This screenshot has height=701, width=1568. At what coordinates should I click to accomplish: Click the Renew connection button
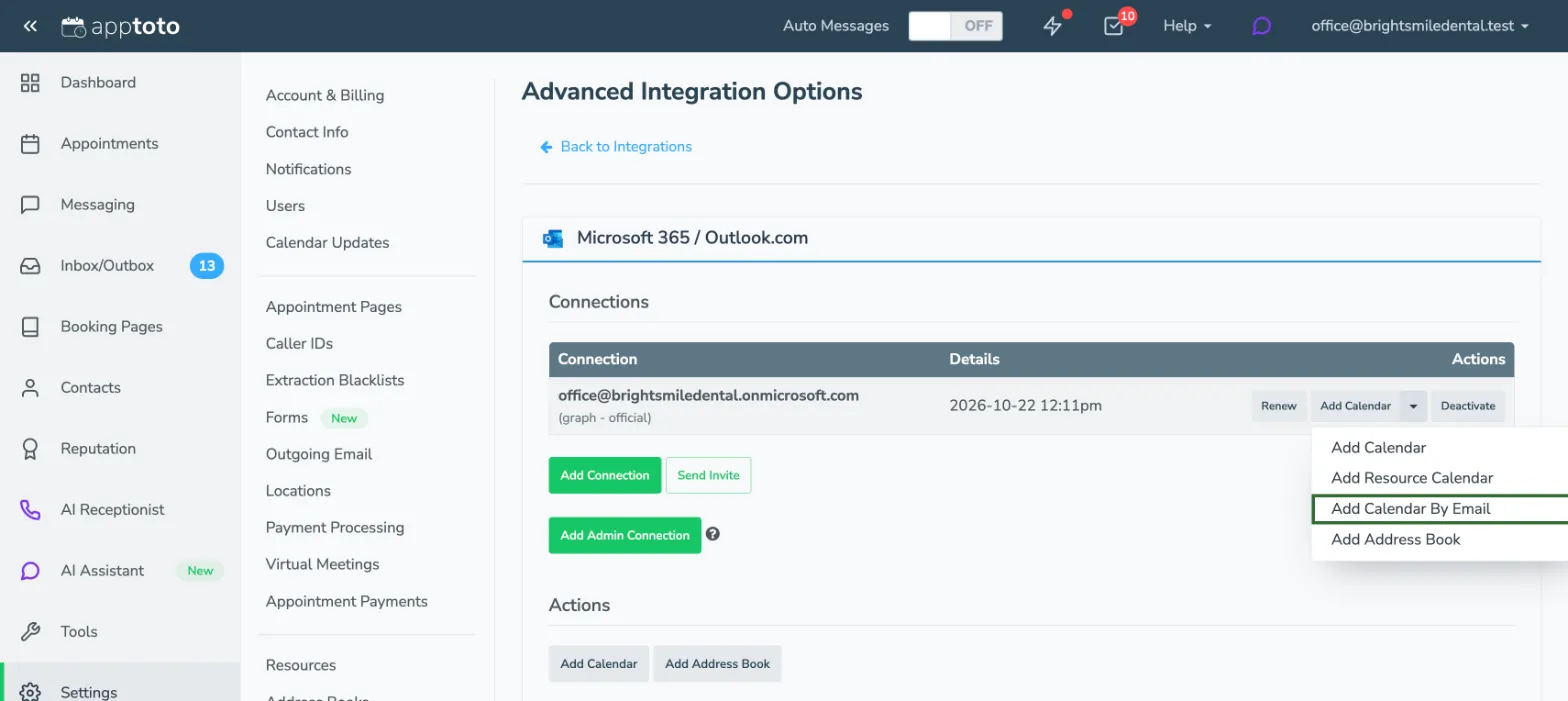pyautogui.click(x=1279, y=406)
